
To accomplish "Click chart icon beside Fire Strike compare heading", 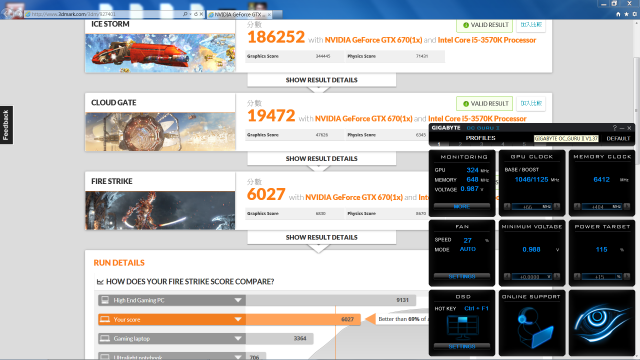I will [x=100, y=282].
